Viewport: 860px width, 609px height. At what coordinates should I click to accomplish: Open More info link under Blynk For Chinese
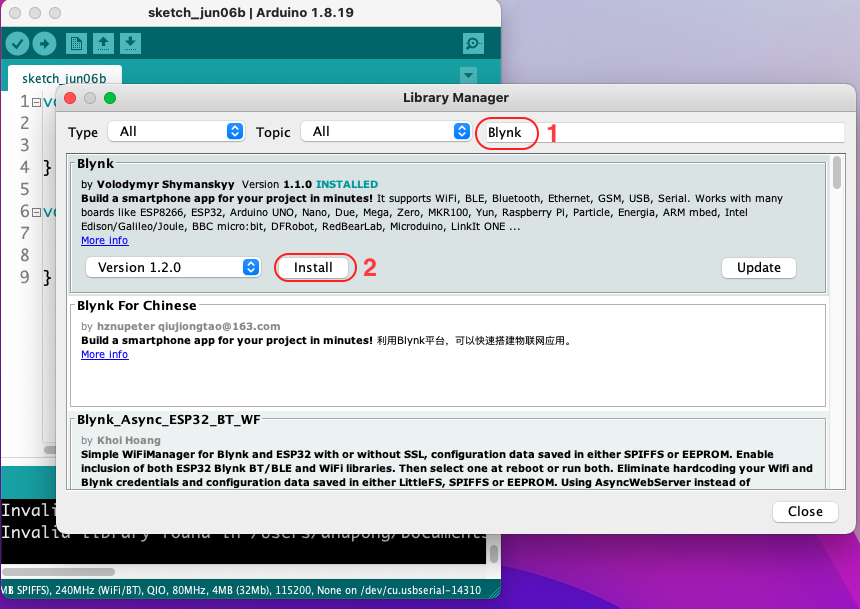point(105,354)
